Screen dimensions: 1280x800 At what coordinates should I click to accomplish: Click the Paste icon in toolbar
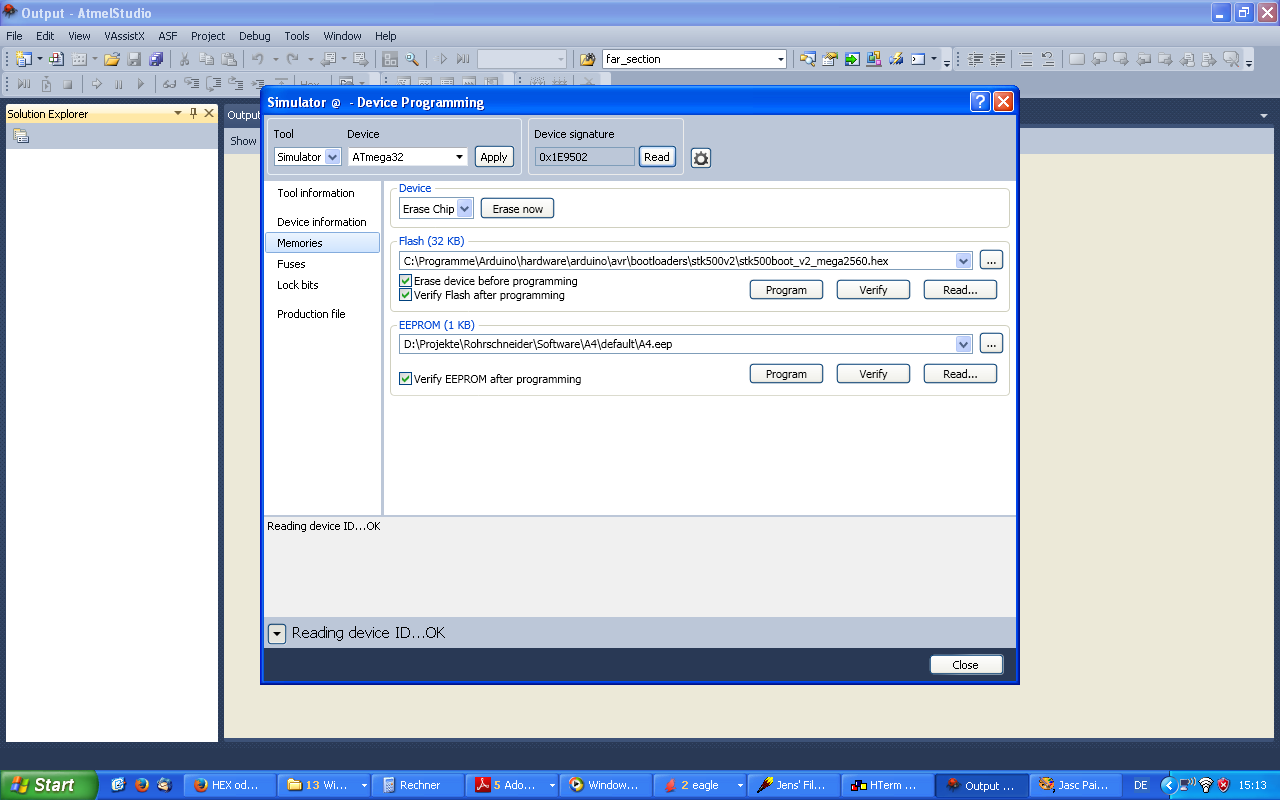coord(229,59)
